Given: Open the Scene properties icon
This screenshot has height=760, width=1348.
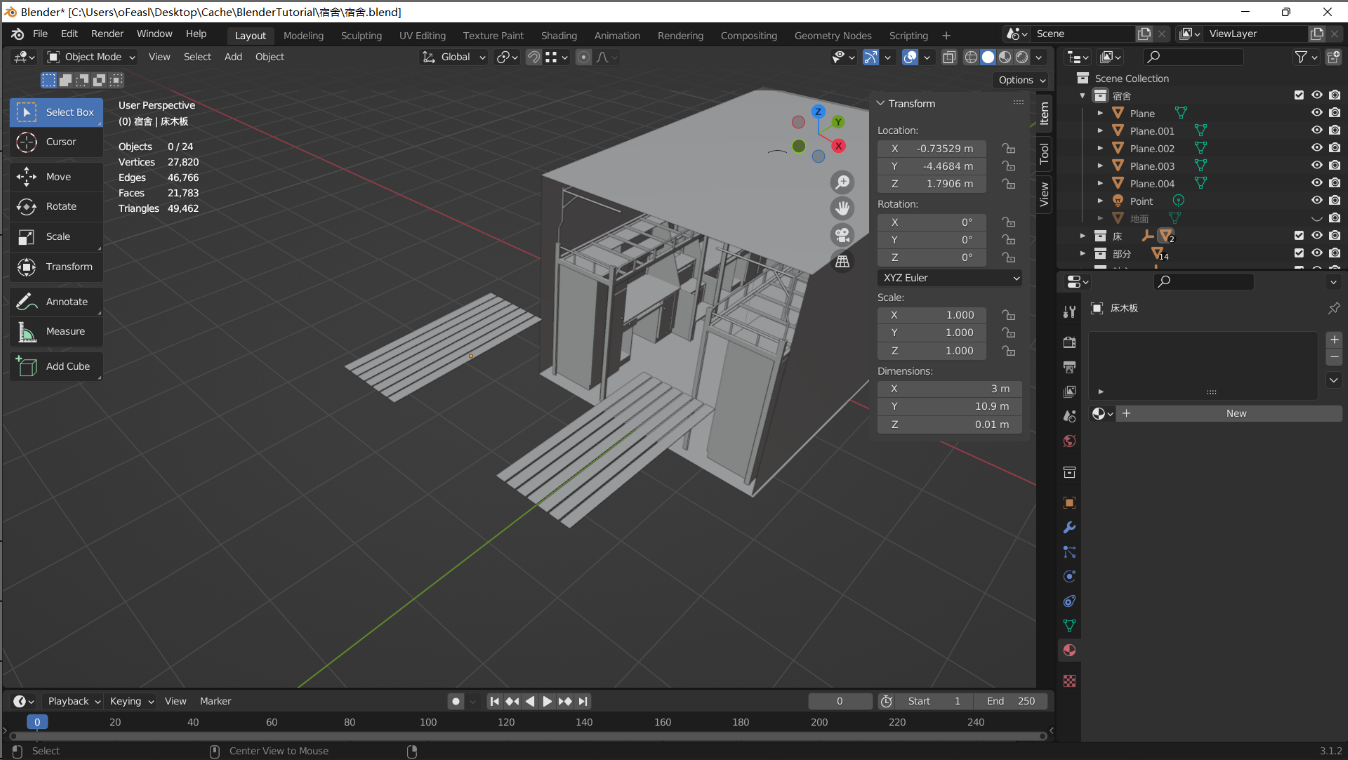Looking at the screenshot, I should tap(1069, 416).
